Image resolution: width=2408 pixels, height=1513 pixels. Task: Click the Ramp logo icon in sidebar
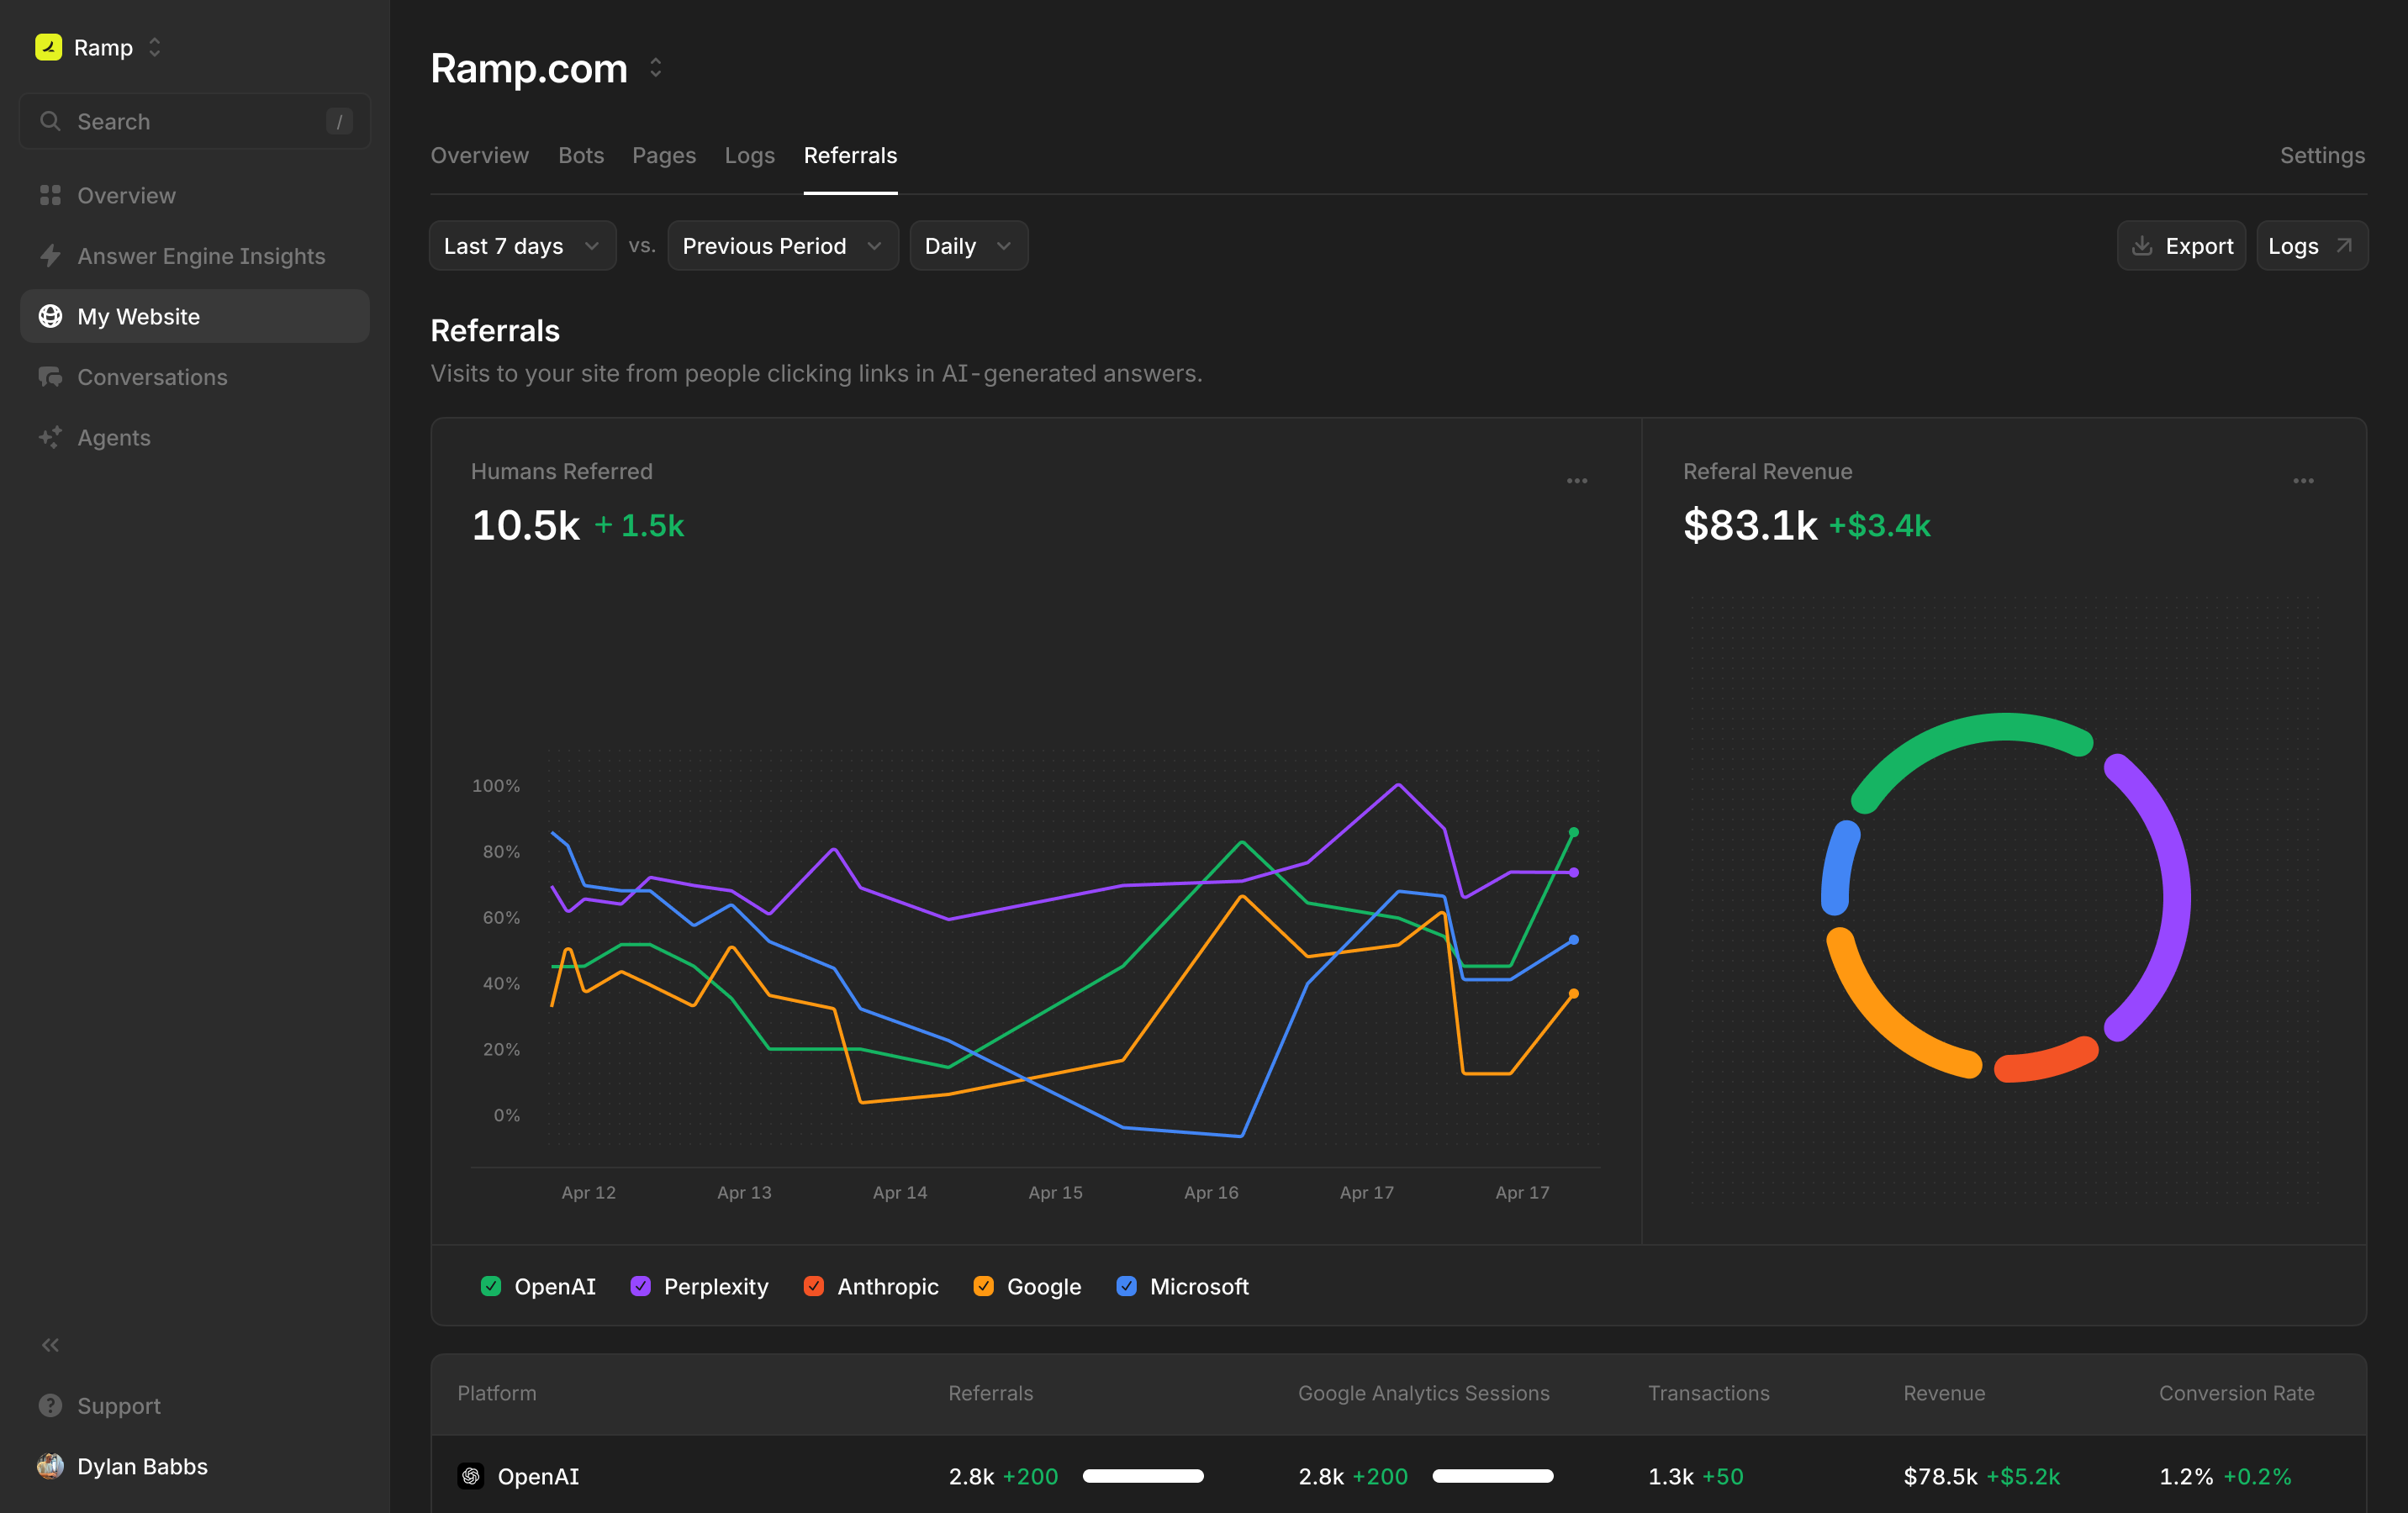click(x=48, y=47)
